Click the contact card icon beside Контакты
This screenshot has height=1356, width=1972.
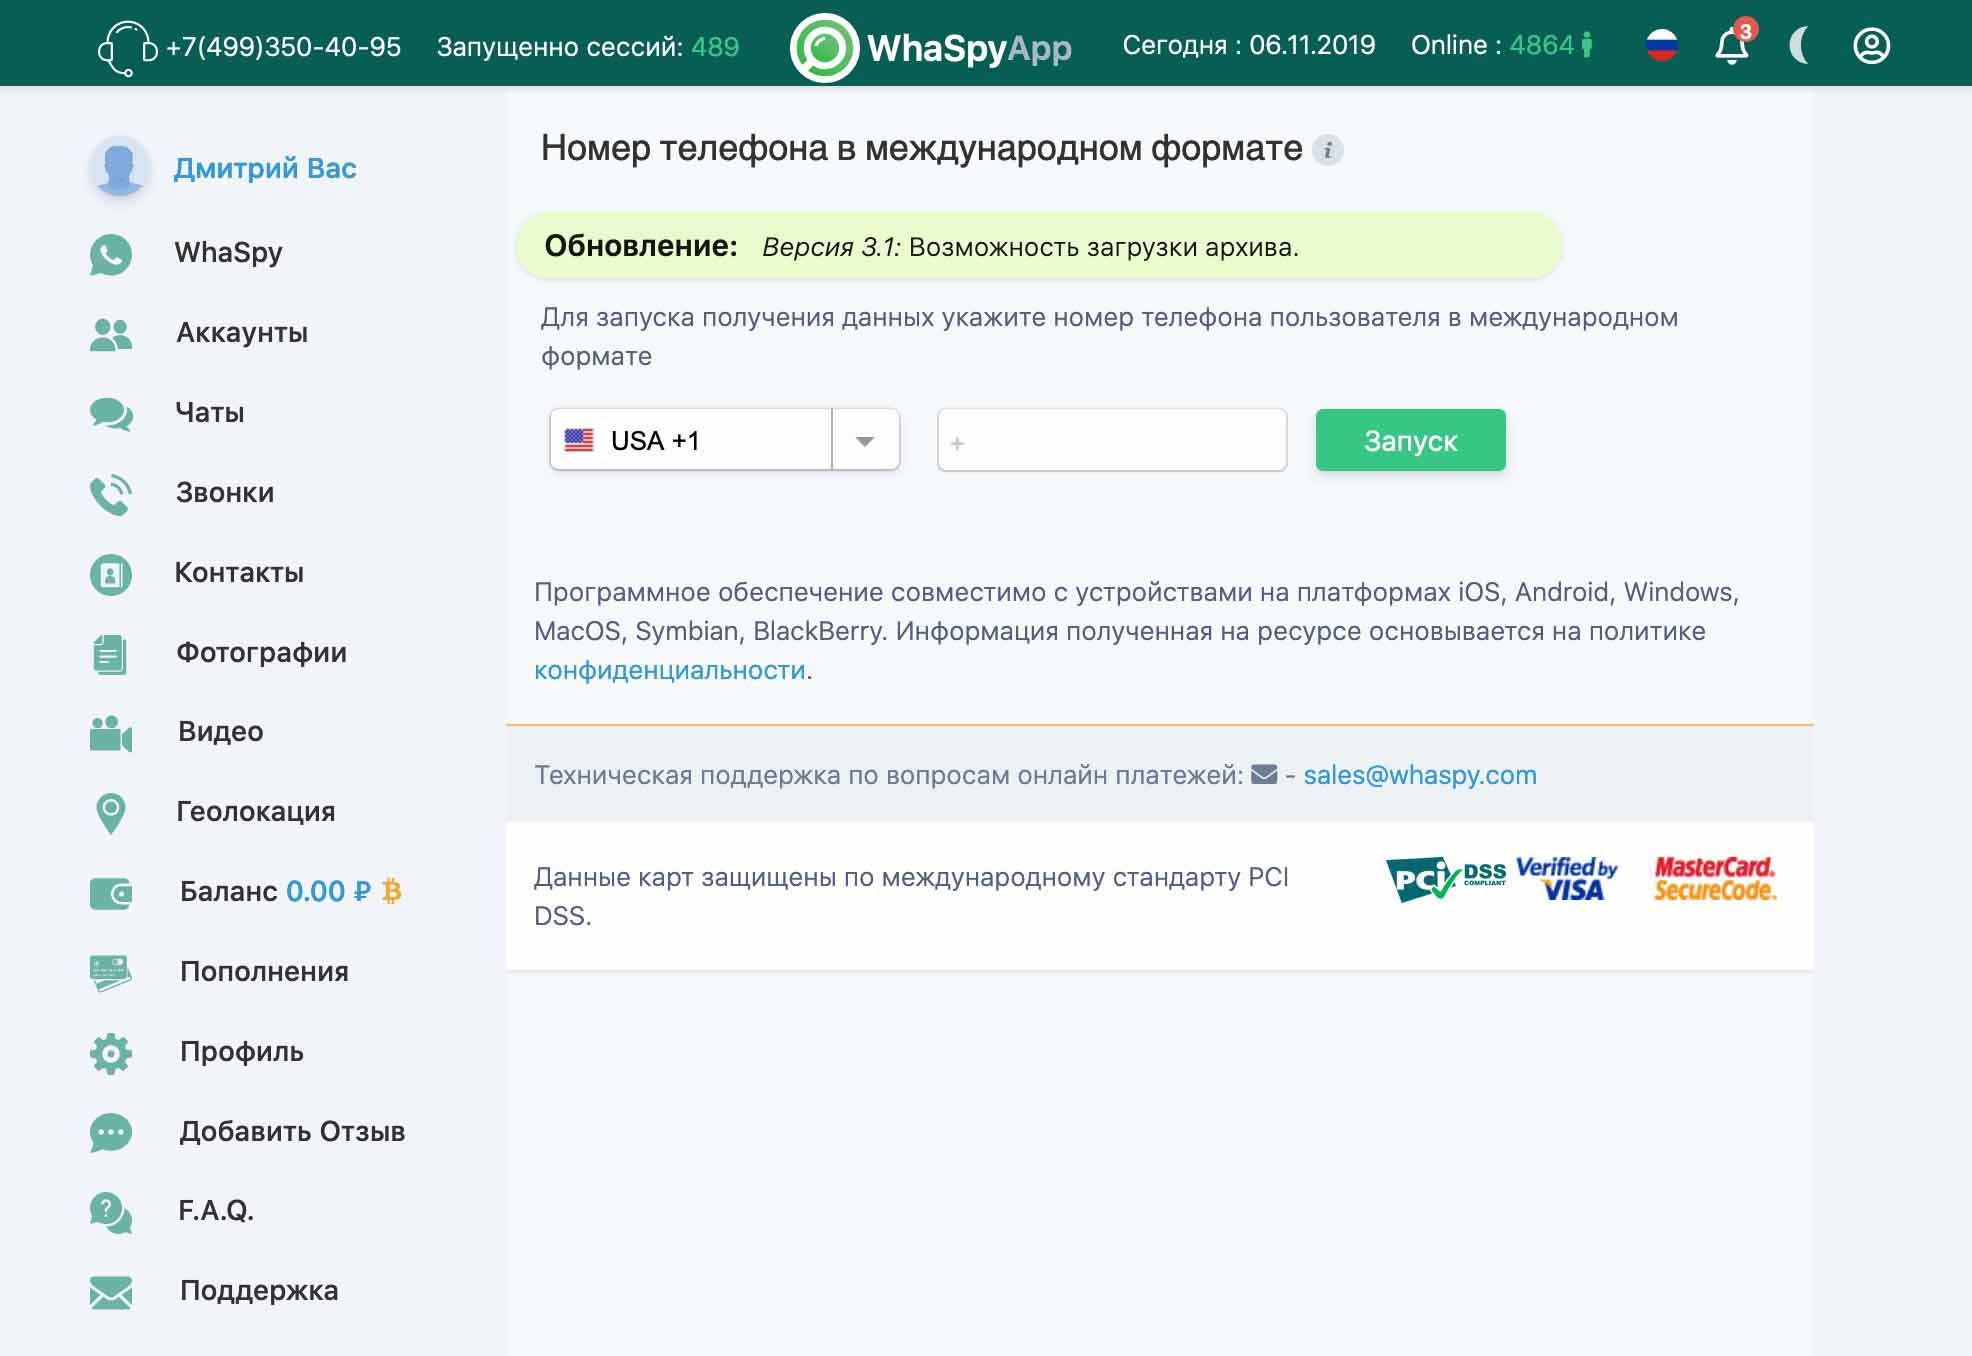click(111, 574)
